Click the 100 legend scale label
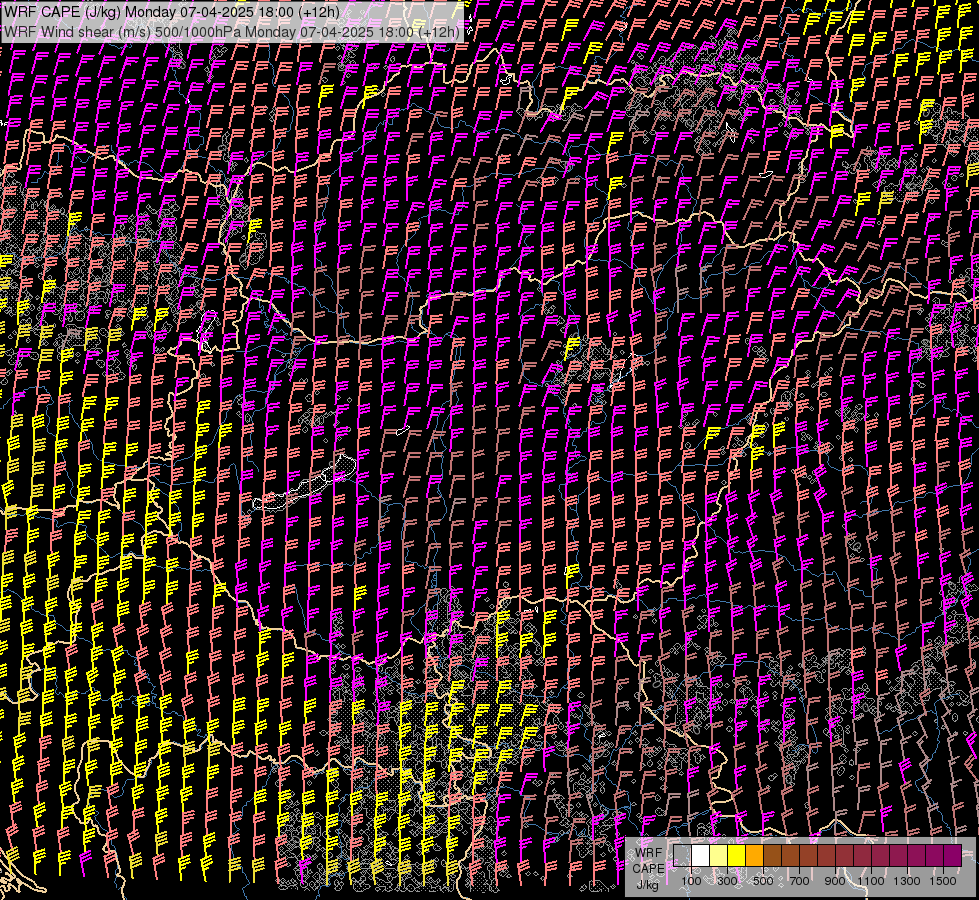Image resolution: width=979 pixels, height=900 pixels. coord(691,881)
